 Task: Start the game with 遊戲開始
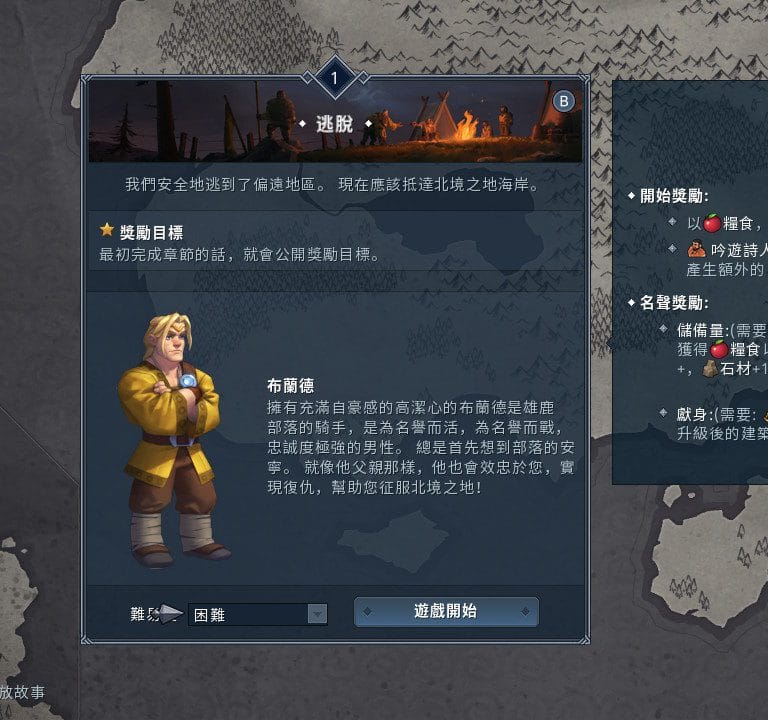[446, 611]
